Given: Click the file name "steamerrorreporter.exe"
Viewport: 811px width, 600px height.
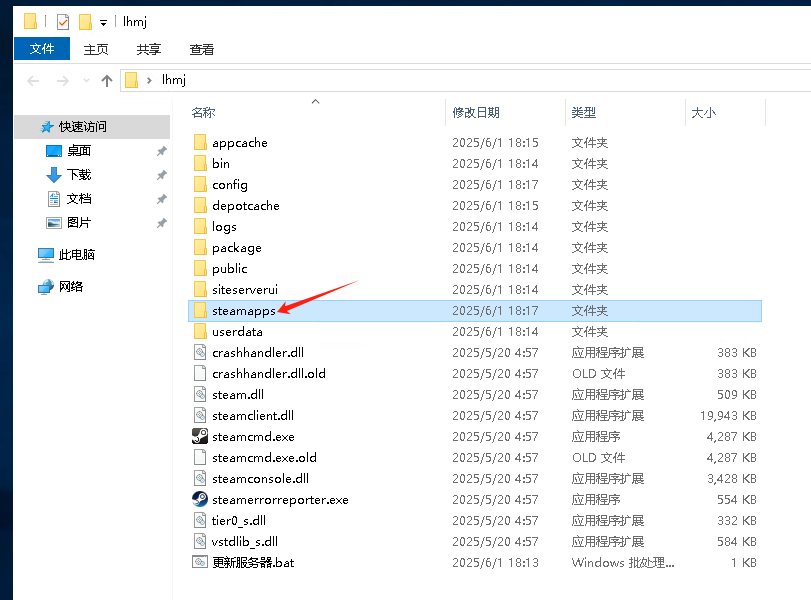Looking at the screenshot, I should [x=280, y=500].
